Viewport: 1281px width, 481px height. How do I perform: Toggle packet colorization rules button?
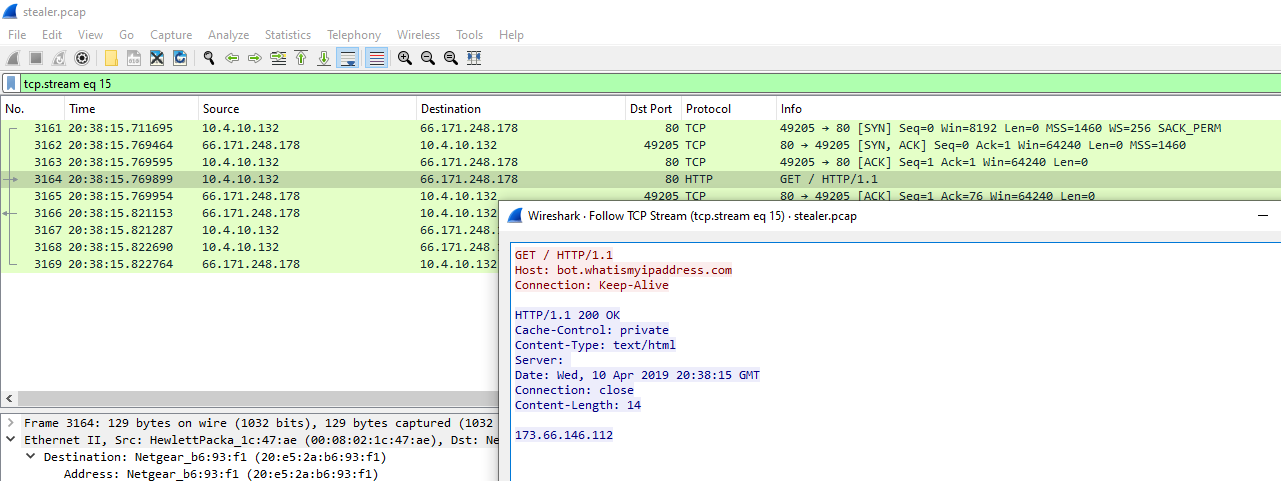[376, 58]
